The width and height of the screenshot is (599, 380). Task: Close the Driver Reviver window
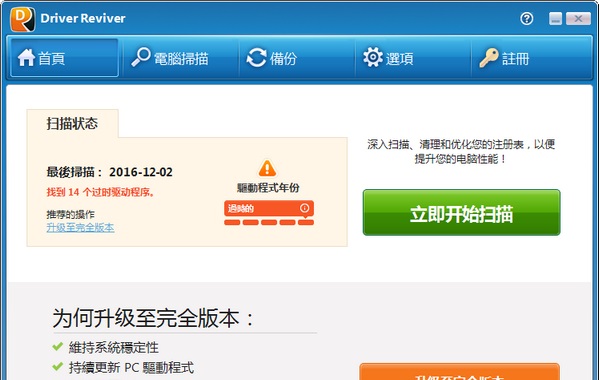pyautogui.click(x=578, y=18)
